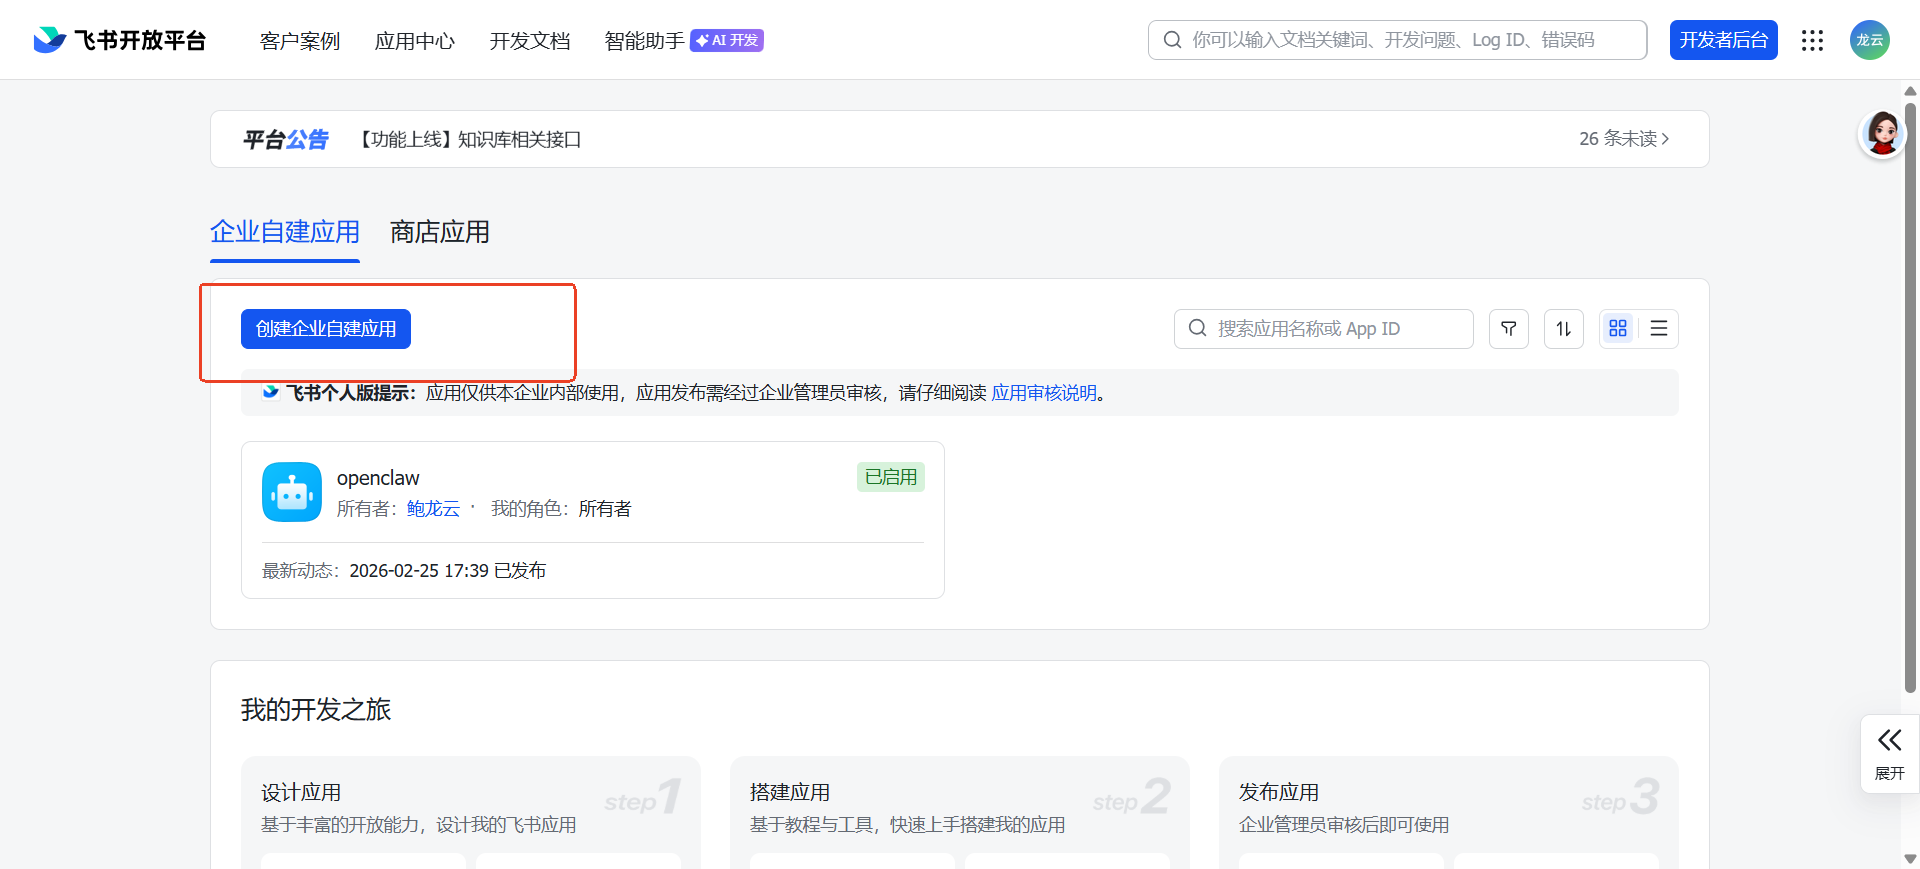The width and height of the screenshot is (1920, 869).
Task: Select the 企业自建应用 tab
Action: pyautogui.click(x=285, y=232)
